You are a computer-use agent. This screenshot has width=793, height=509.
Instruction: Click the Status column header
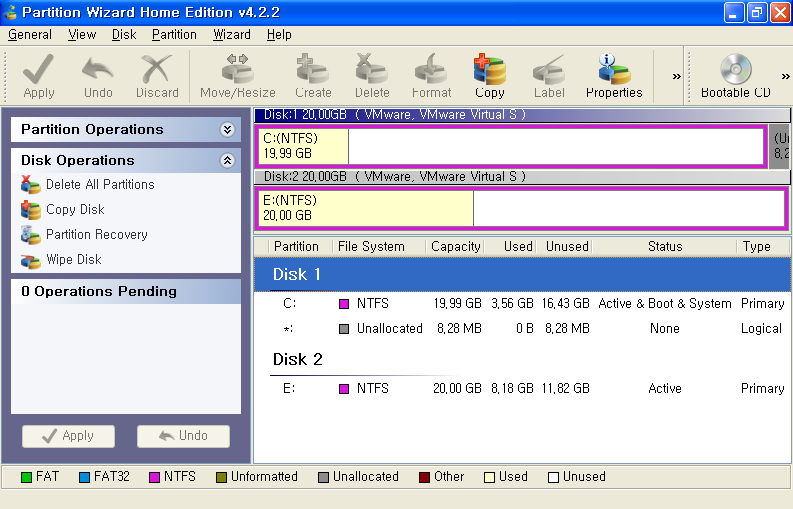(664, 246)
